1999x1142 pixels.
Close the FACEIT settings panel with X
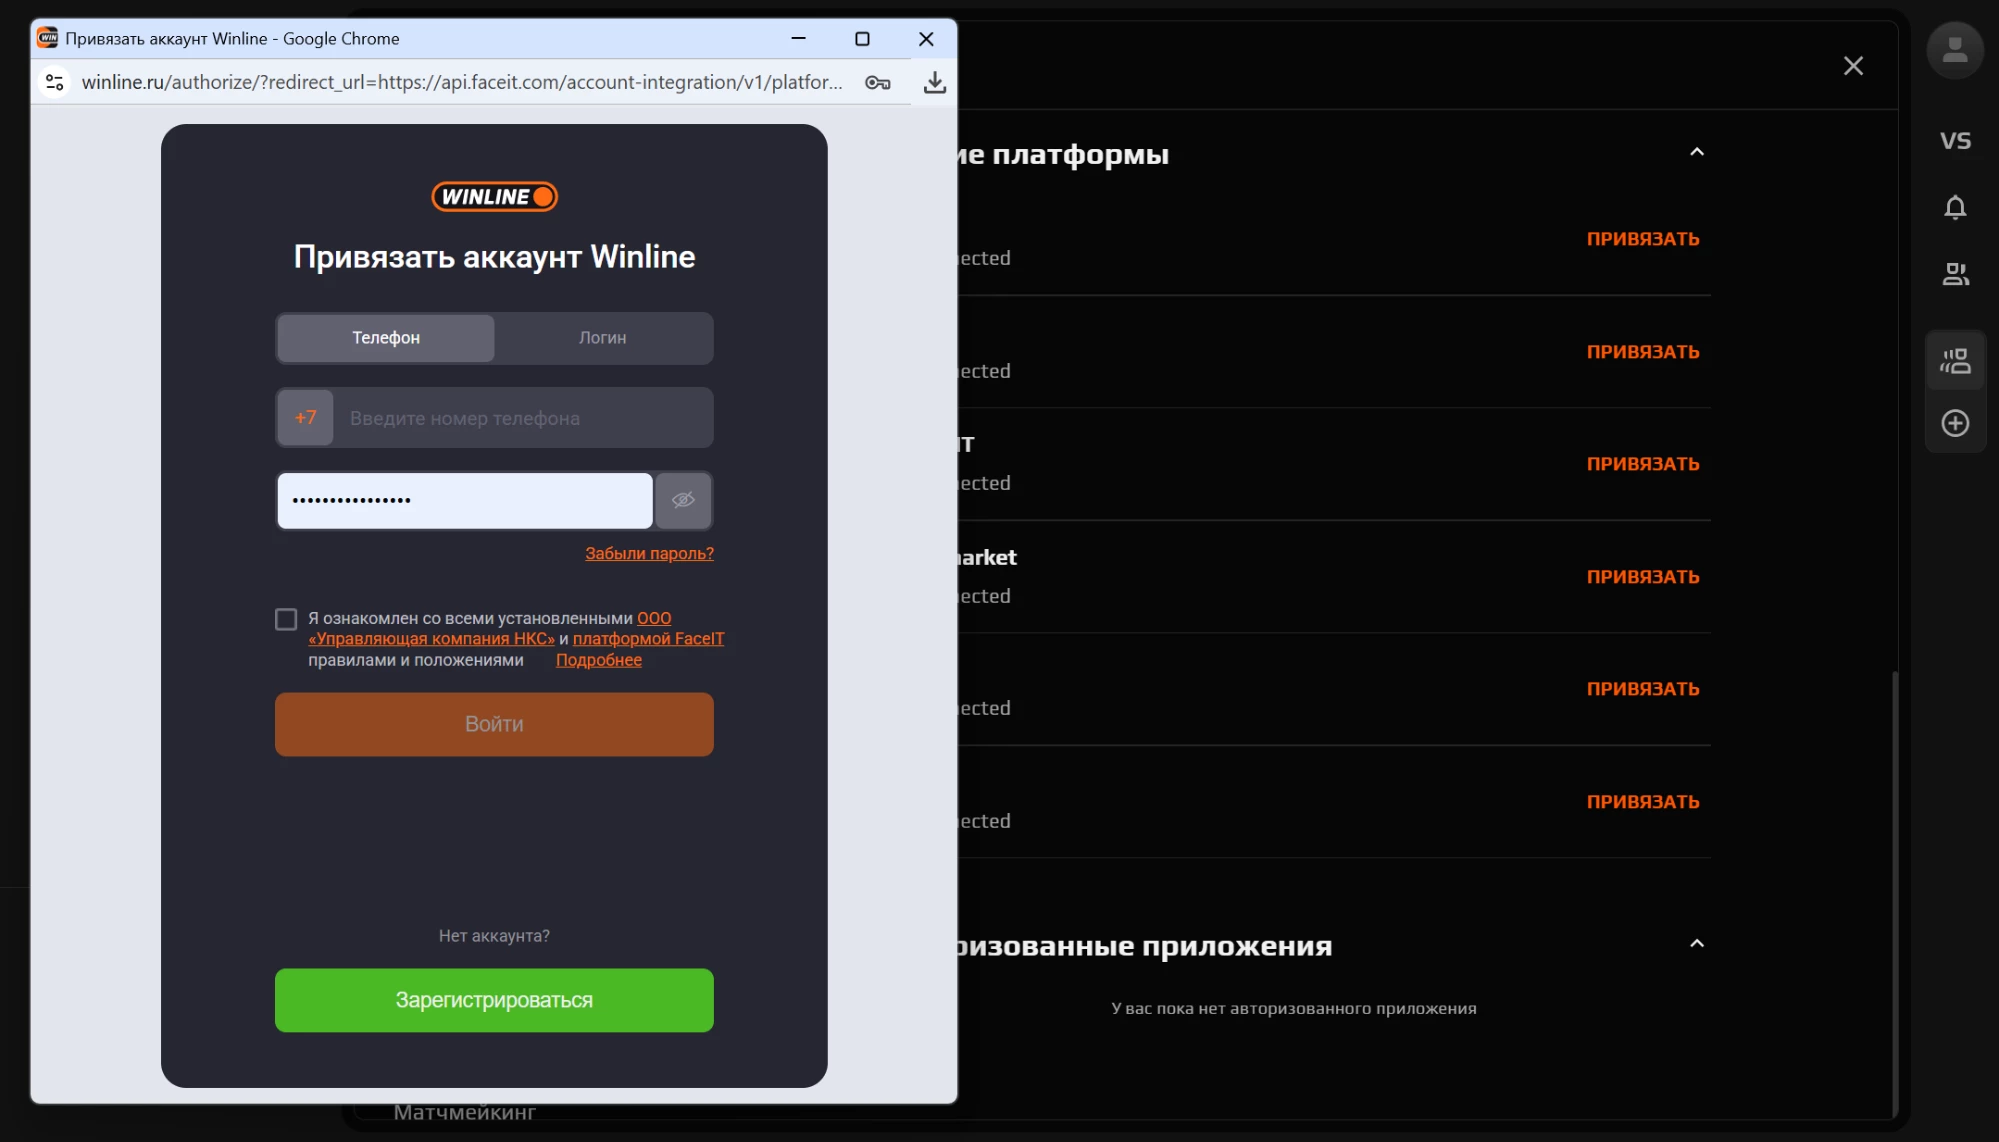coord(1853,66)
